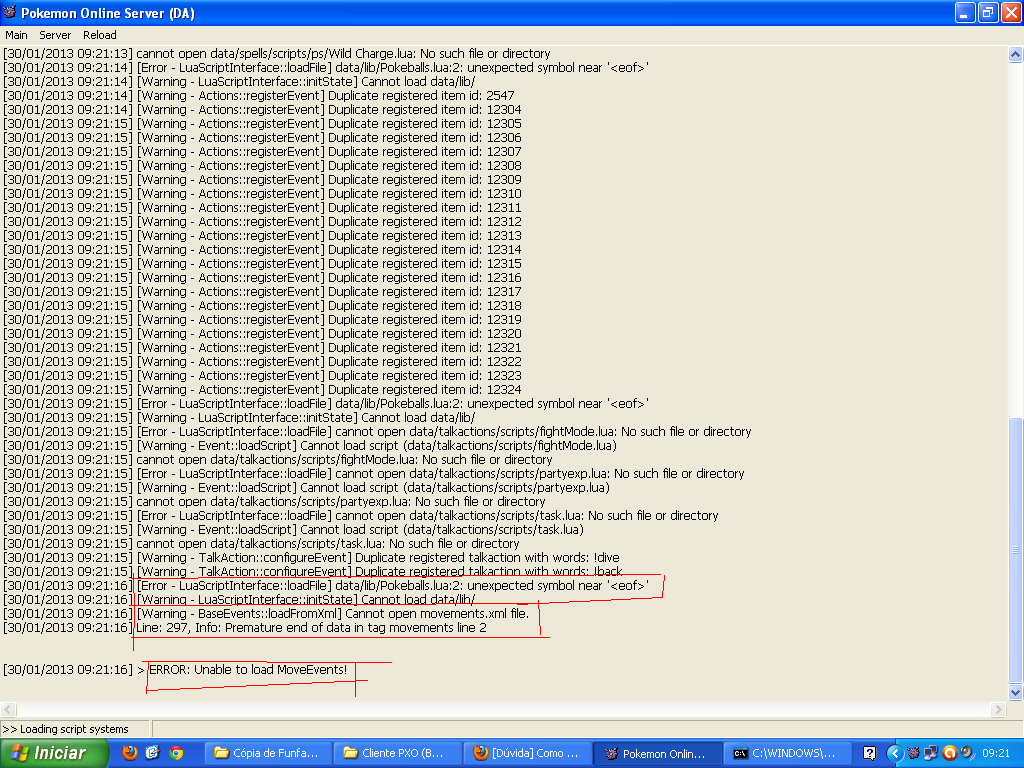Screen dimensions: 1024x768
Task: Click the vertical scrollbar down arrow
Action: coord(1016,692)
